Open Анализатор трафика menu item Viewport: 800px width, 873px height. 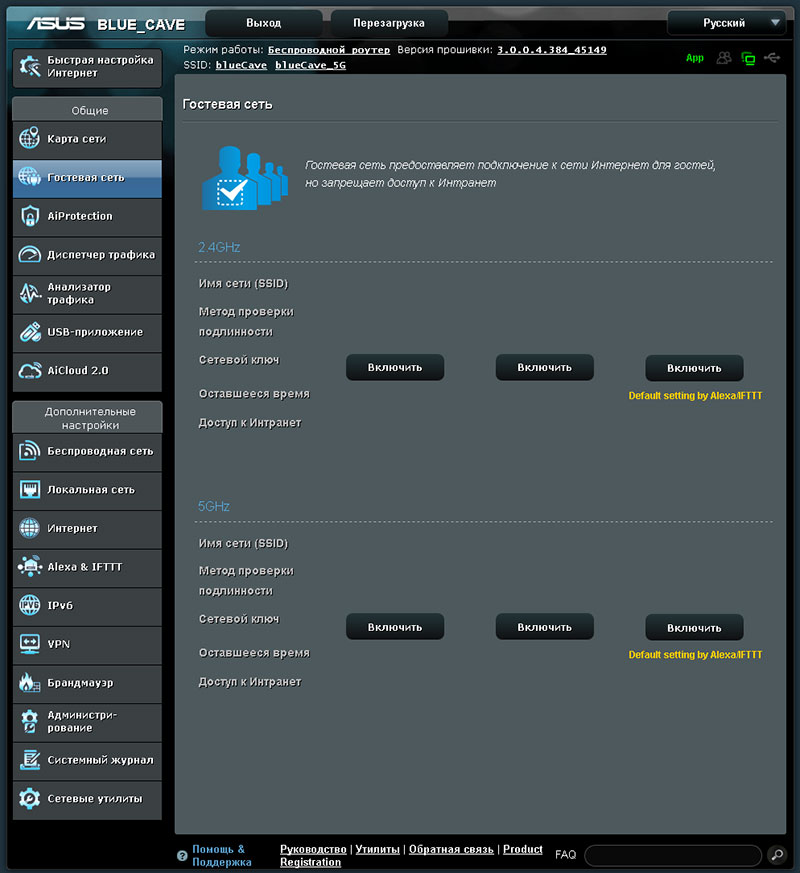coord(87,293)
